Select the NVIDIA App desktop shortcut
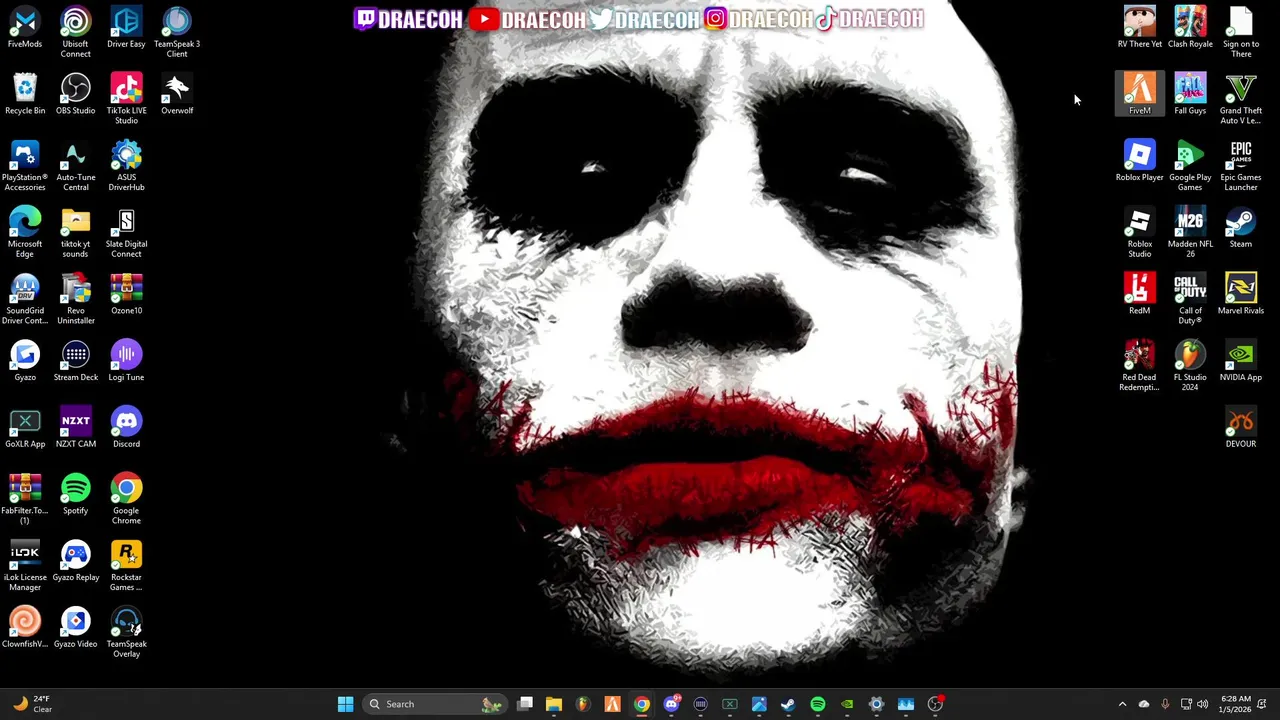Screen dimensions: 1280x720 click(x=1241, y=361)
